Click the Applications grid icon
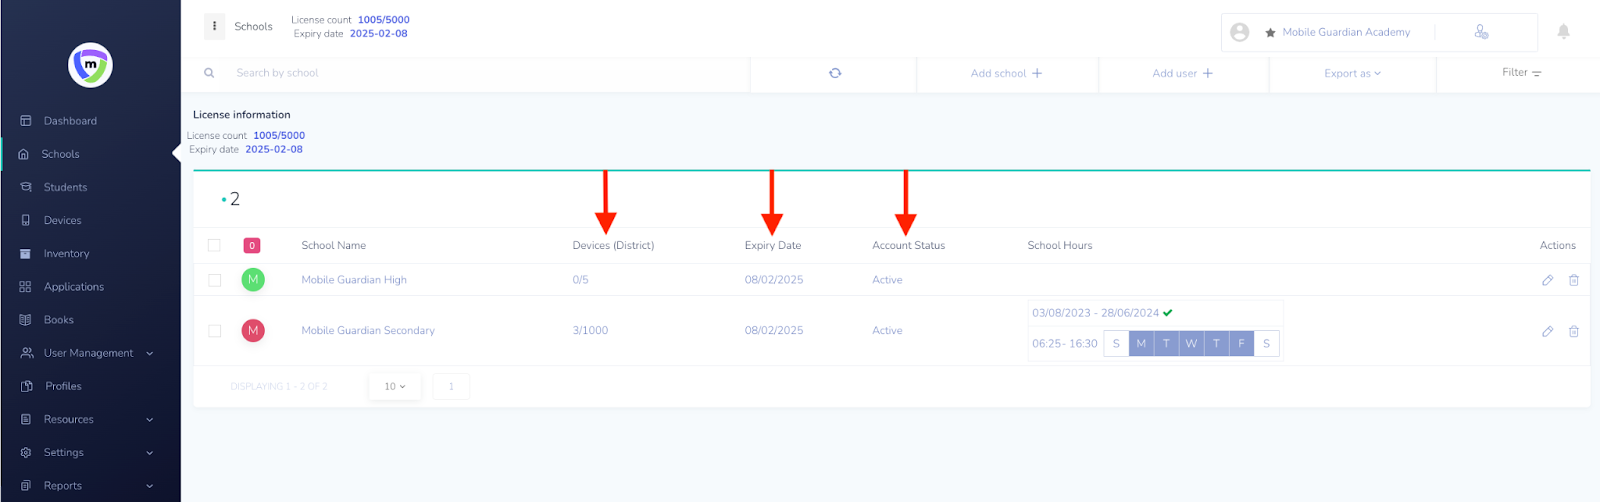 point(26,287)
